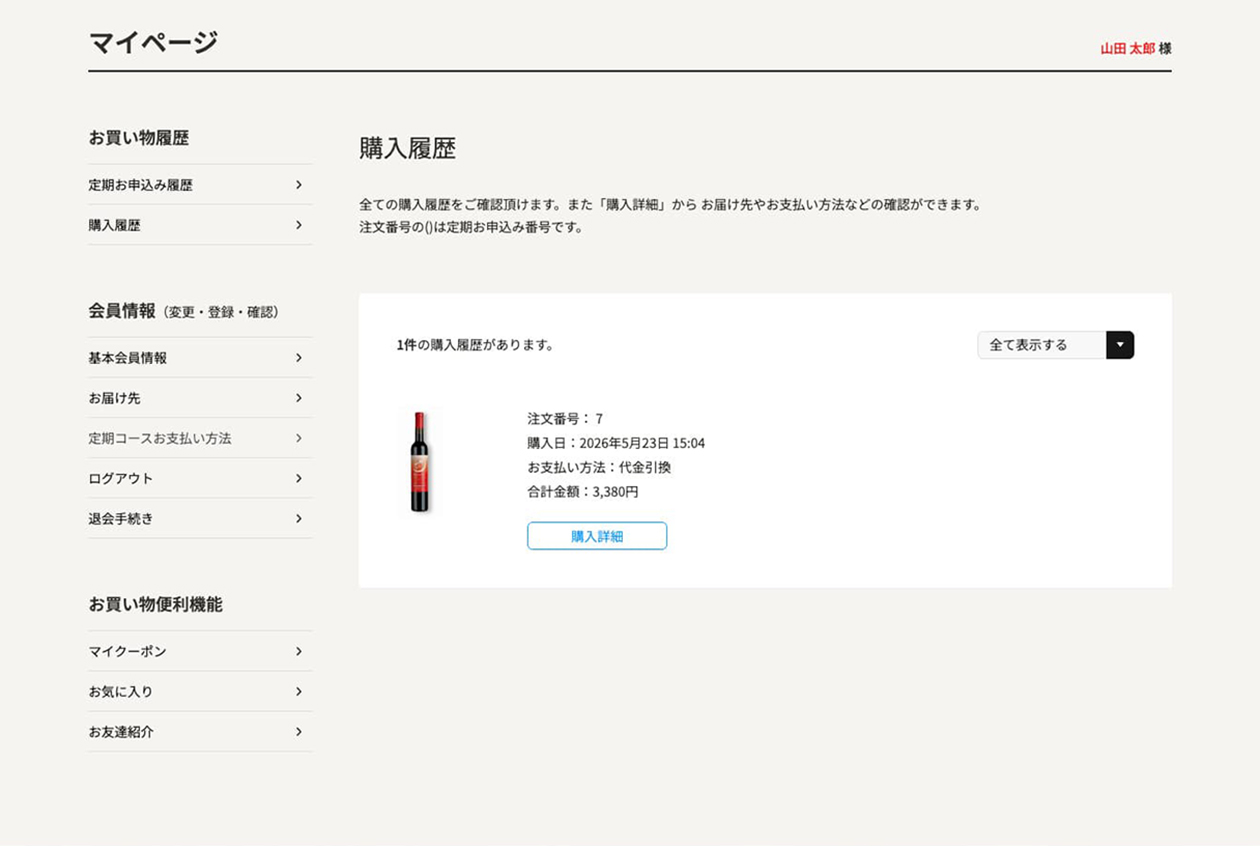Open 退会手続き
The image size is (1260, 846).
pos(200,518)
